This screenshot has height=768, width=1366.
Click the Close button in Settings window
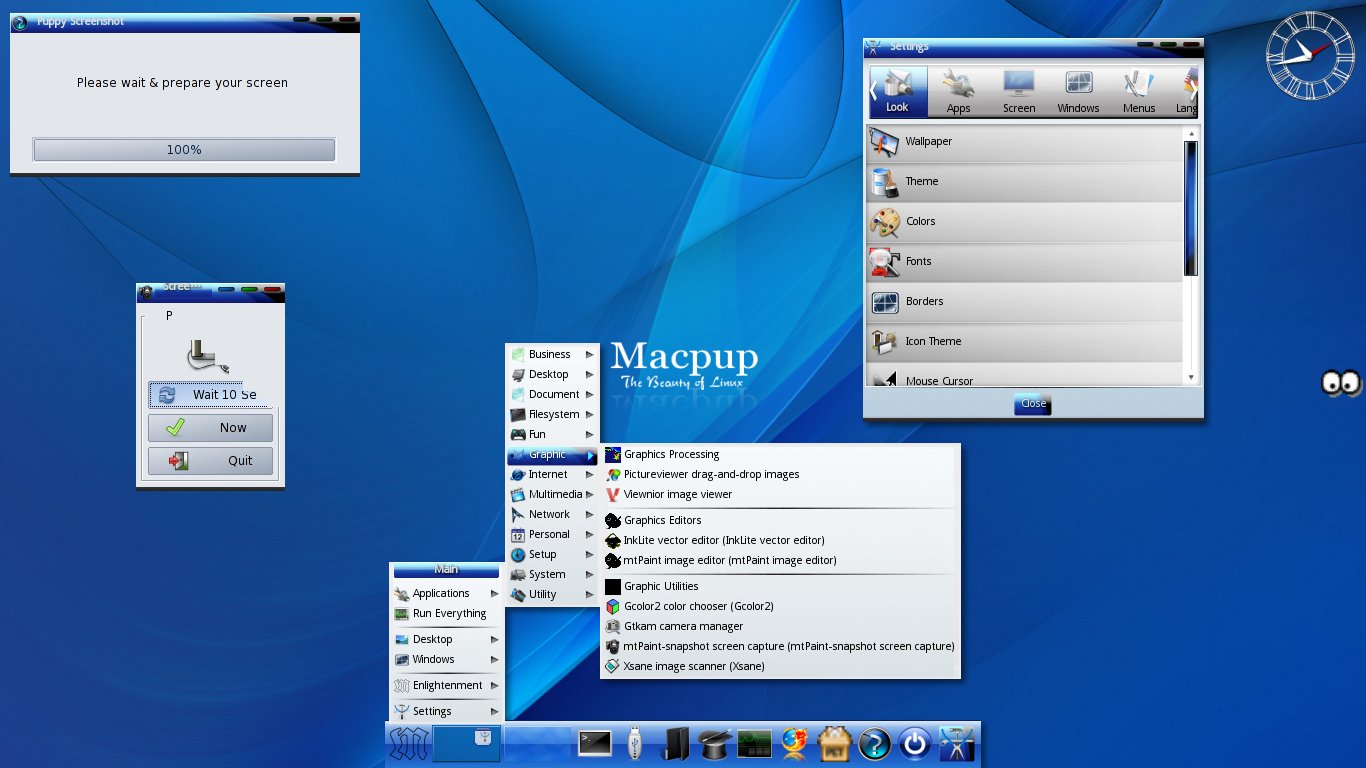pos(1033,404)
